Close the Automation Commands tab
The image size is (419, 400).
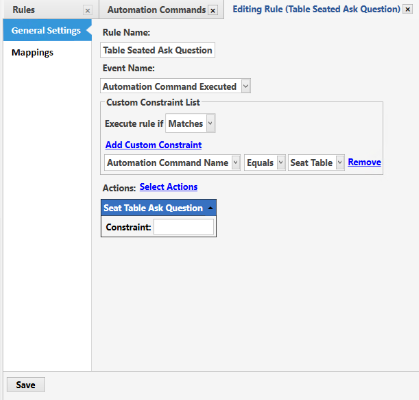pos(213,11)
